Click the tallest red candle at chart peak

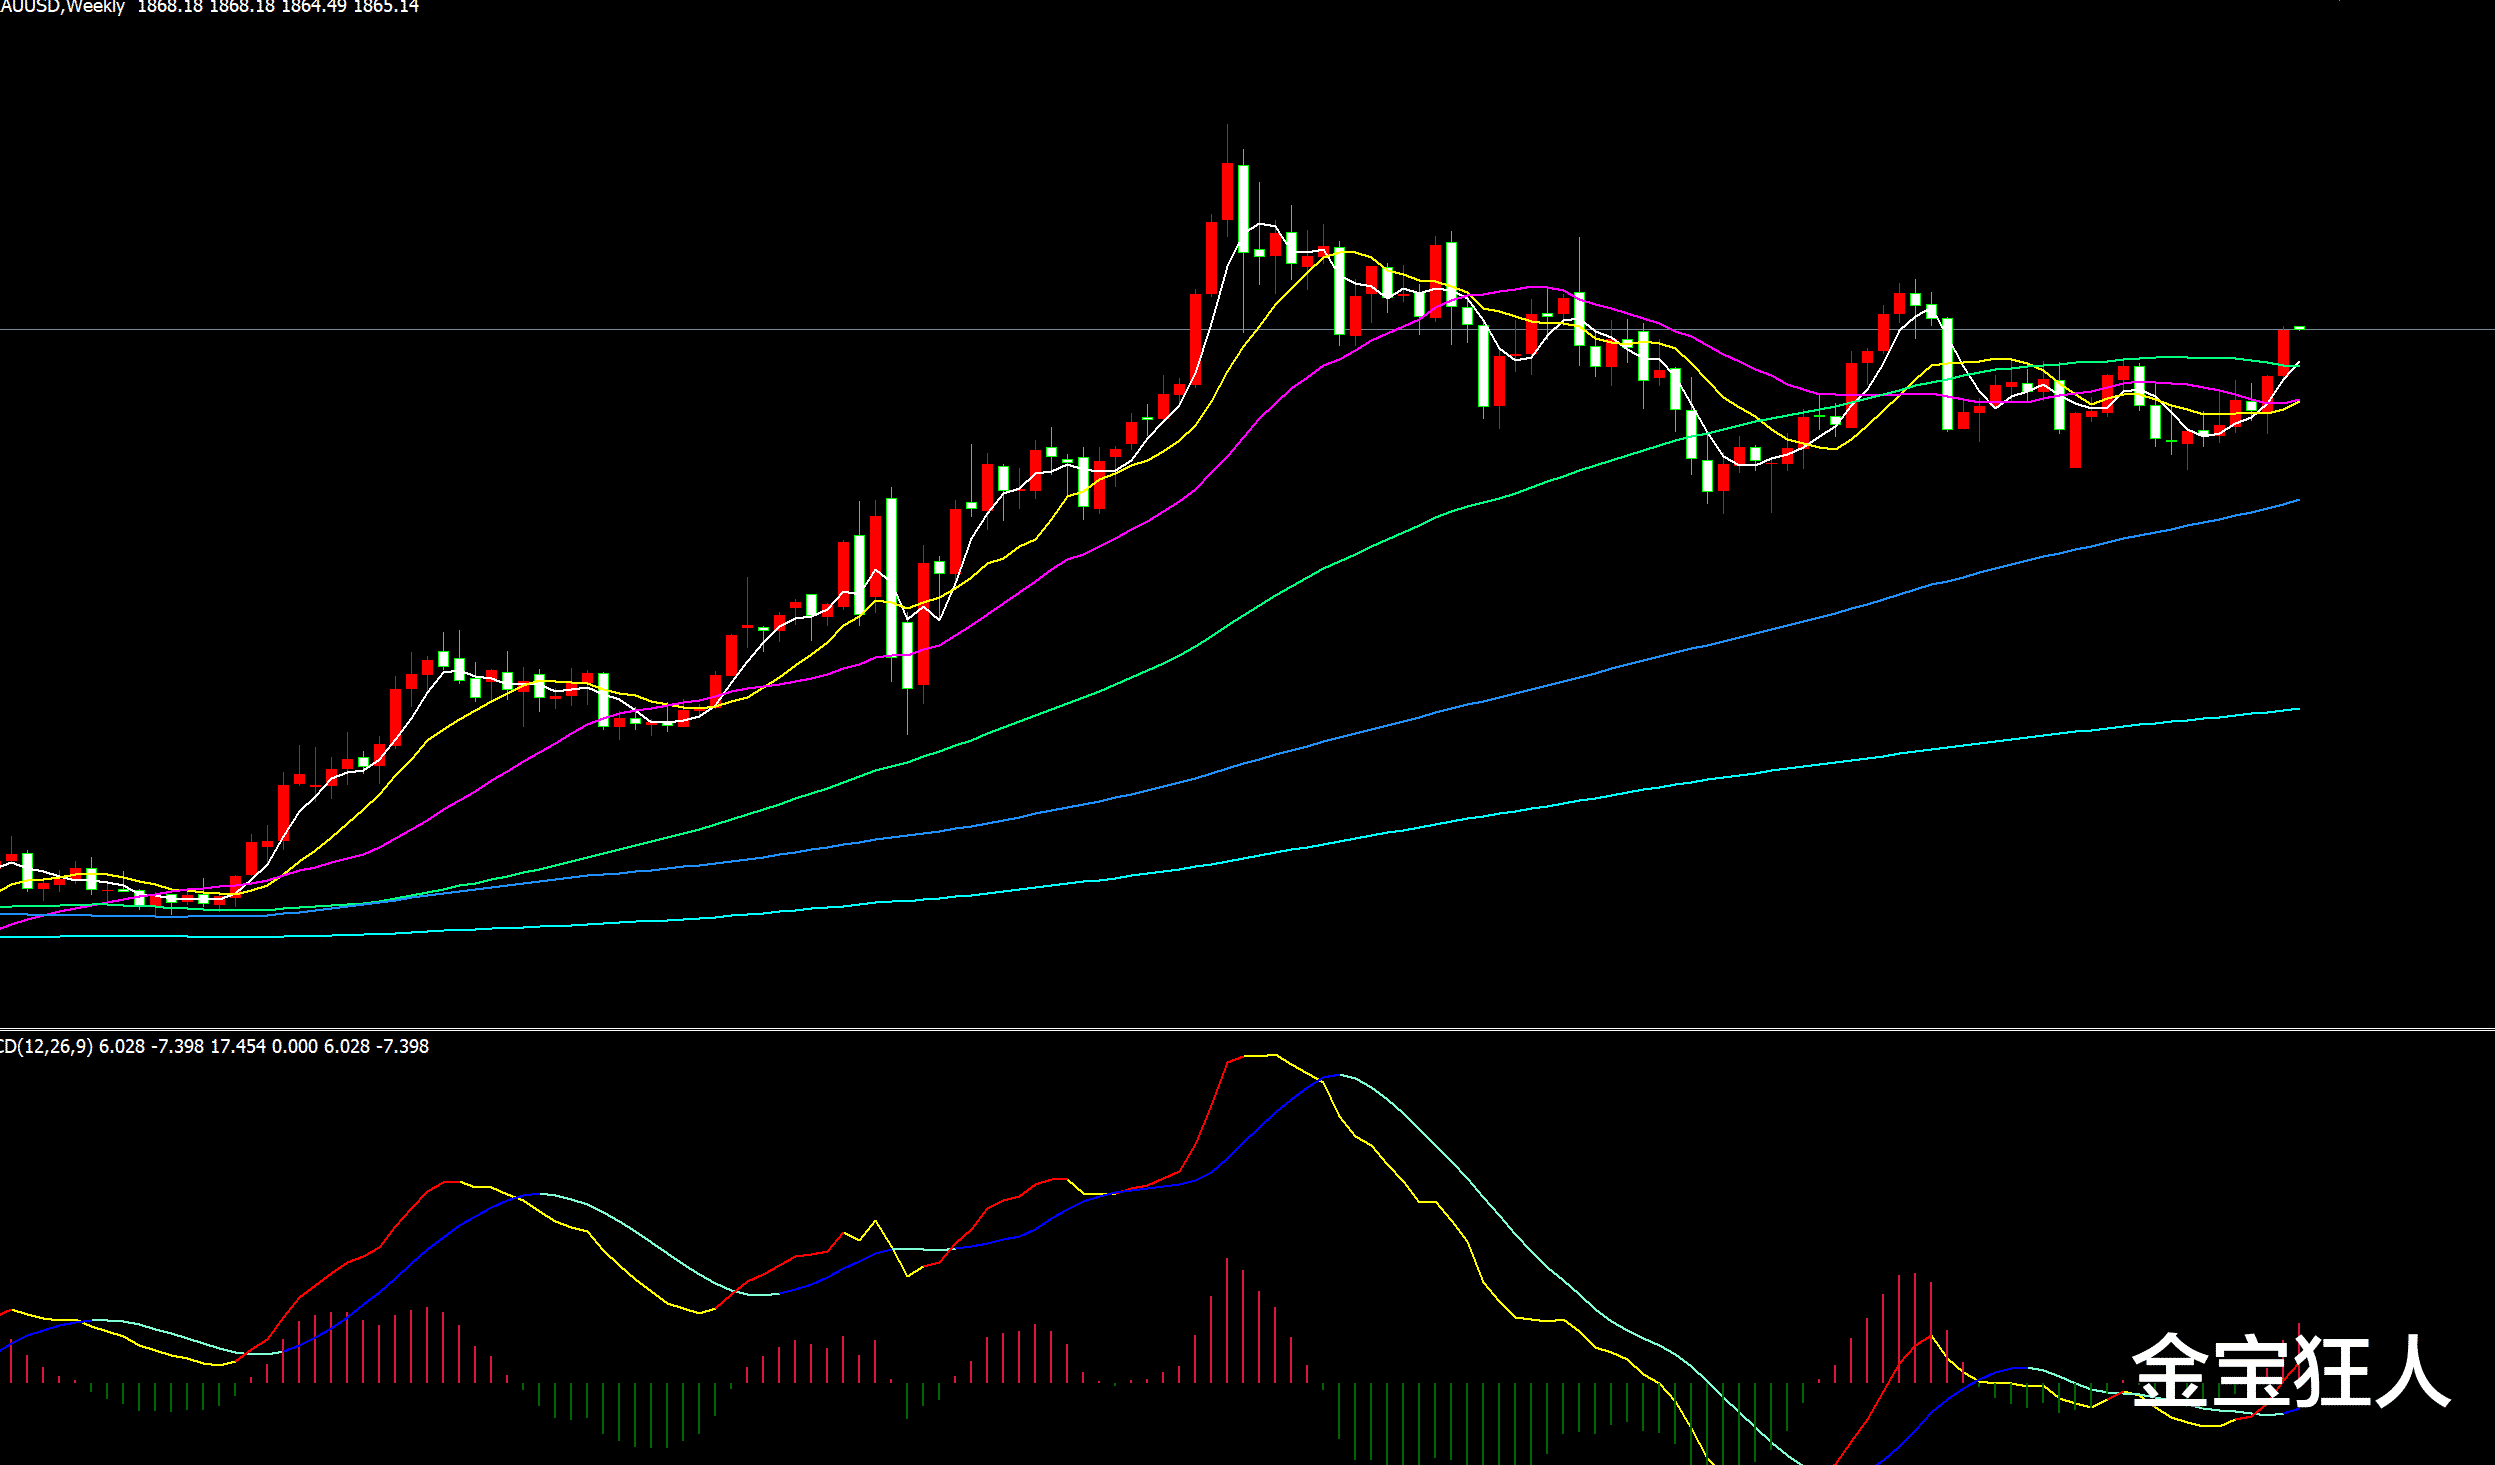1227,191
